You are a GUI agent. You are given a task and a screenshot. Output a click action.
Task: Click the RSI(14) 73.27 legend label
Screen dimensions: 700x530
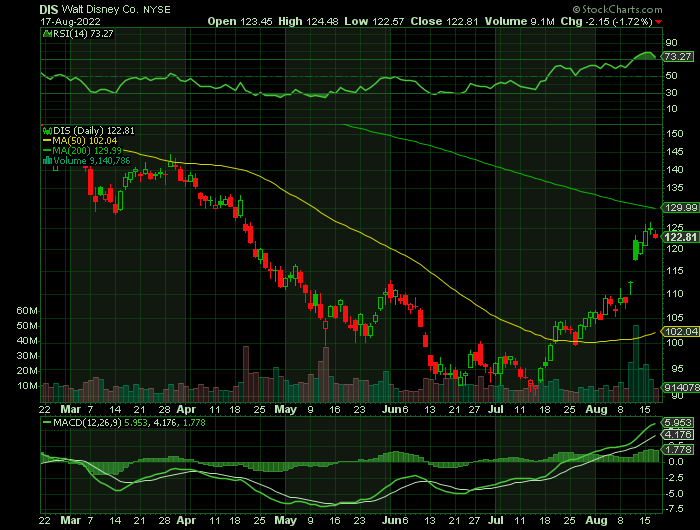tap(73, 33)
